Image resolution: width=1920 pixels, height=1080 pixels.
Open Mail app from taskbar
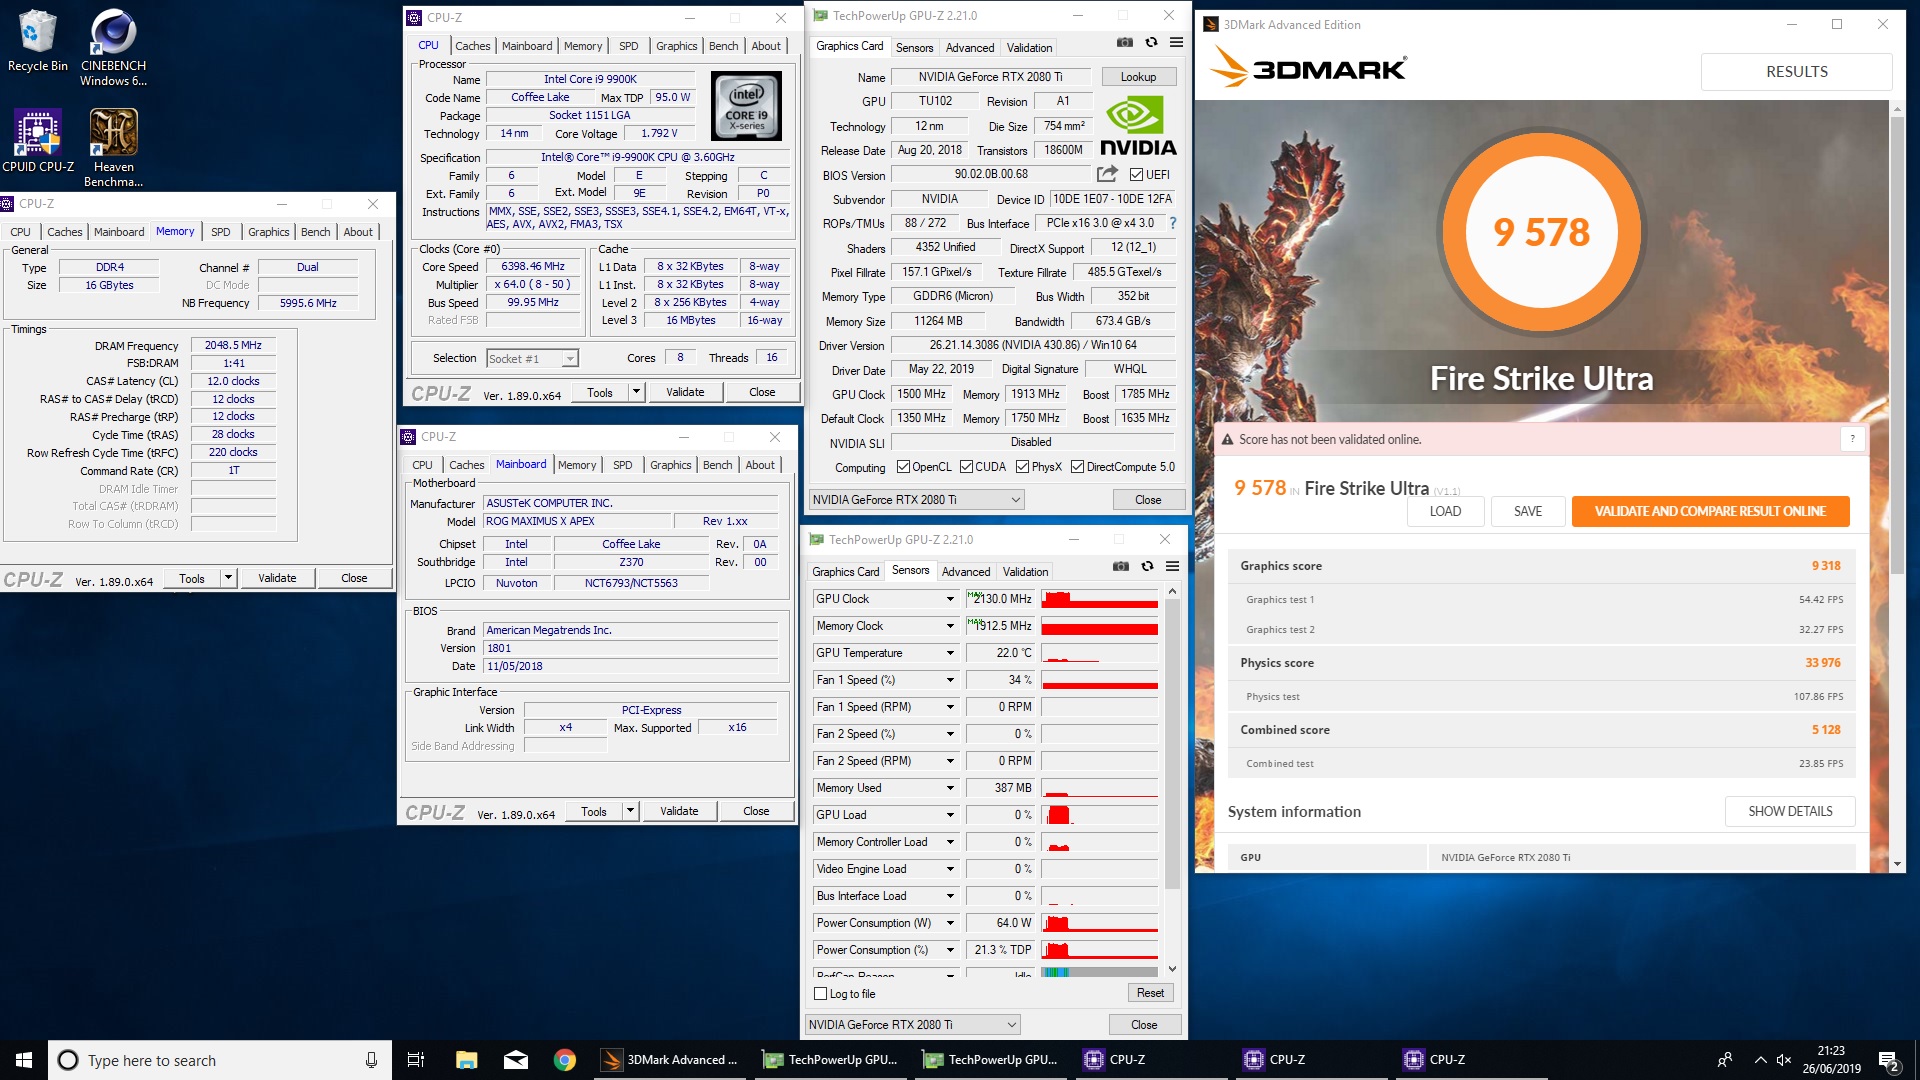click(516, 1060)
